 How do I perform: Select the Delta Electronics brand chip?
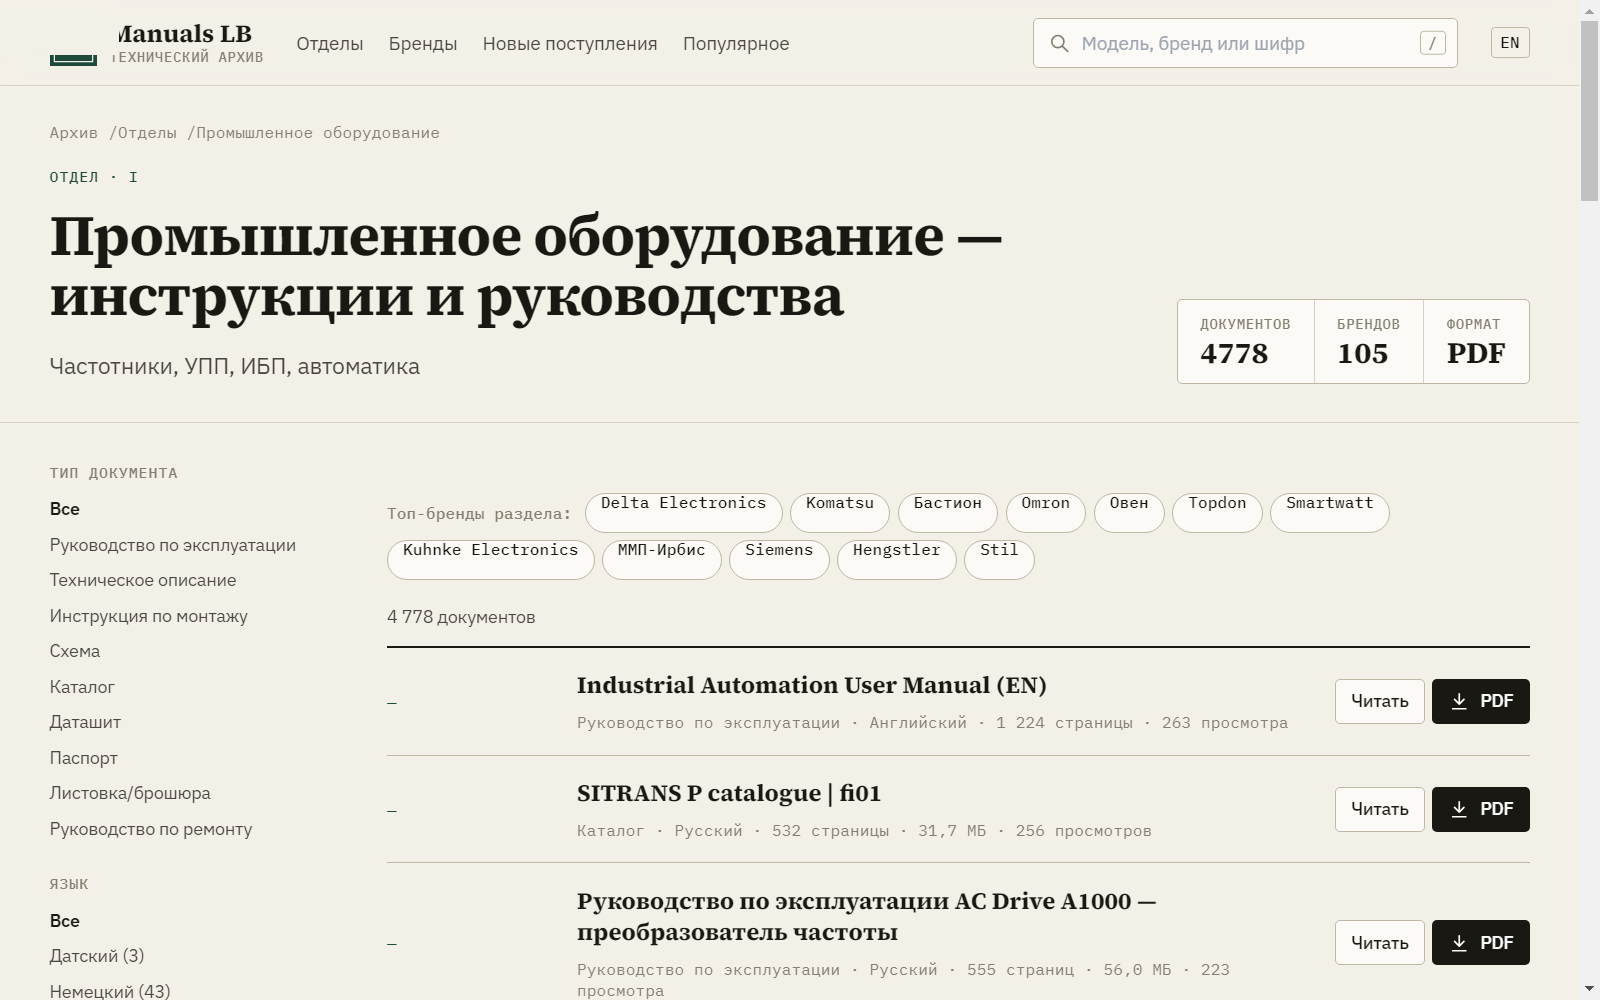pyautogui.click(x=684, y=513)
